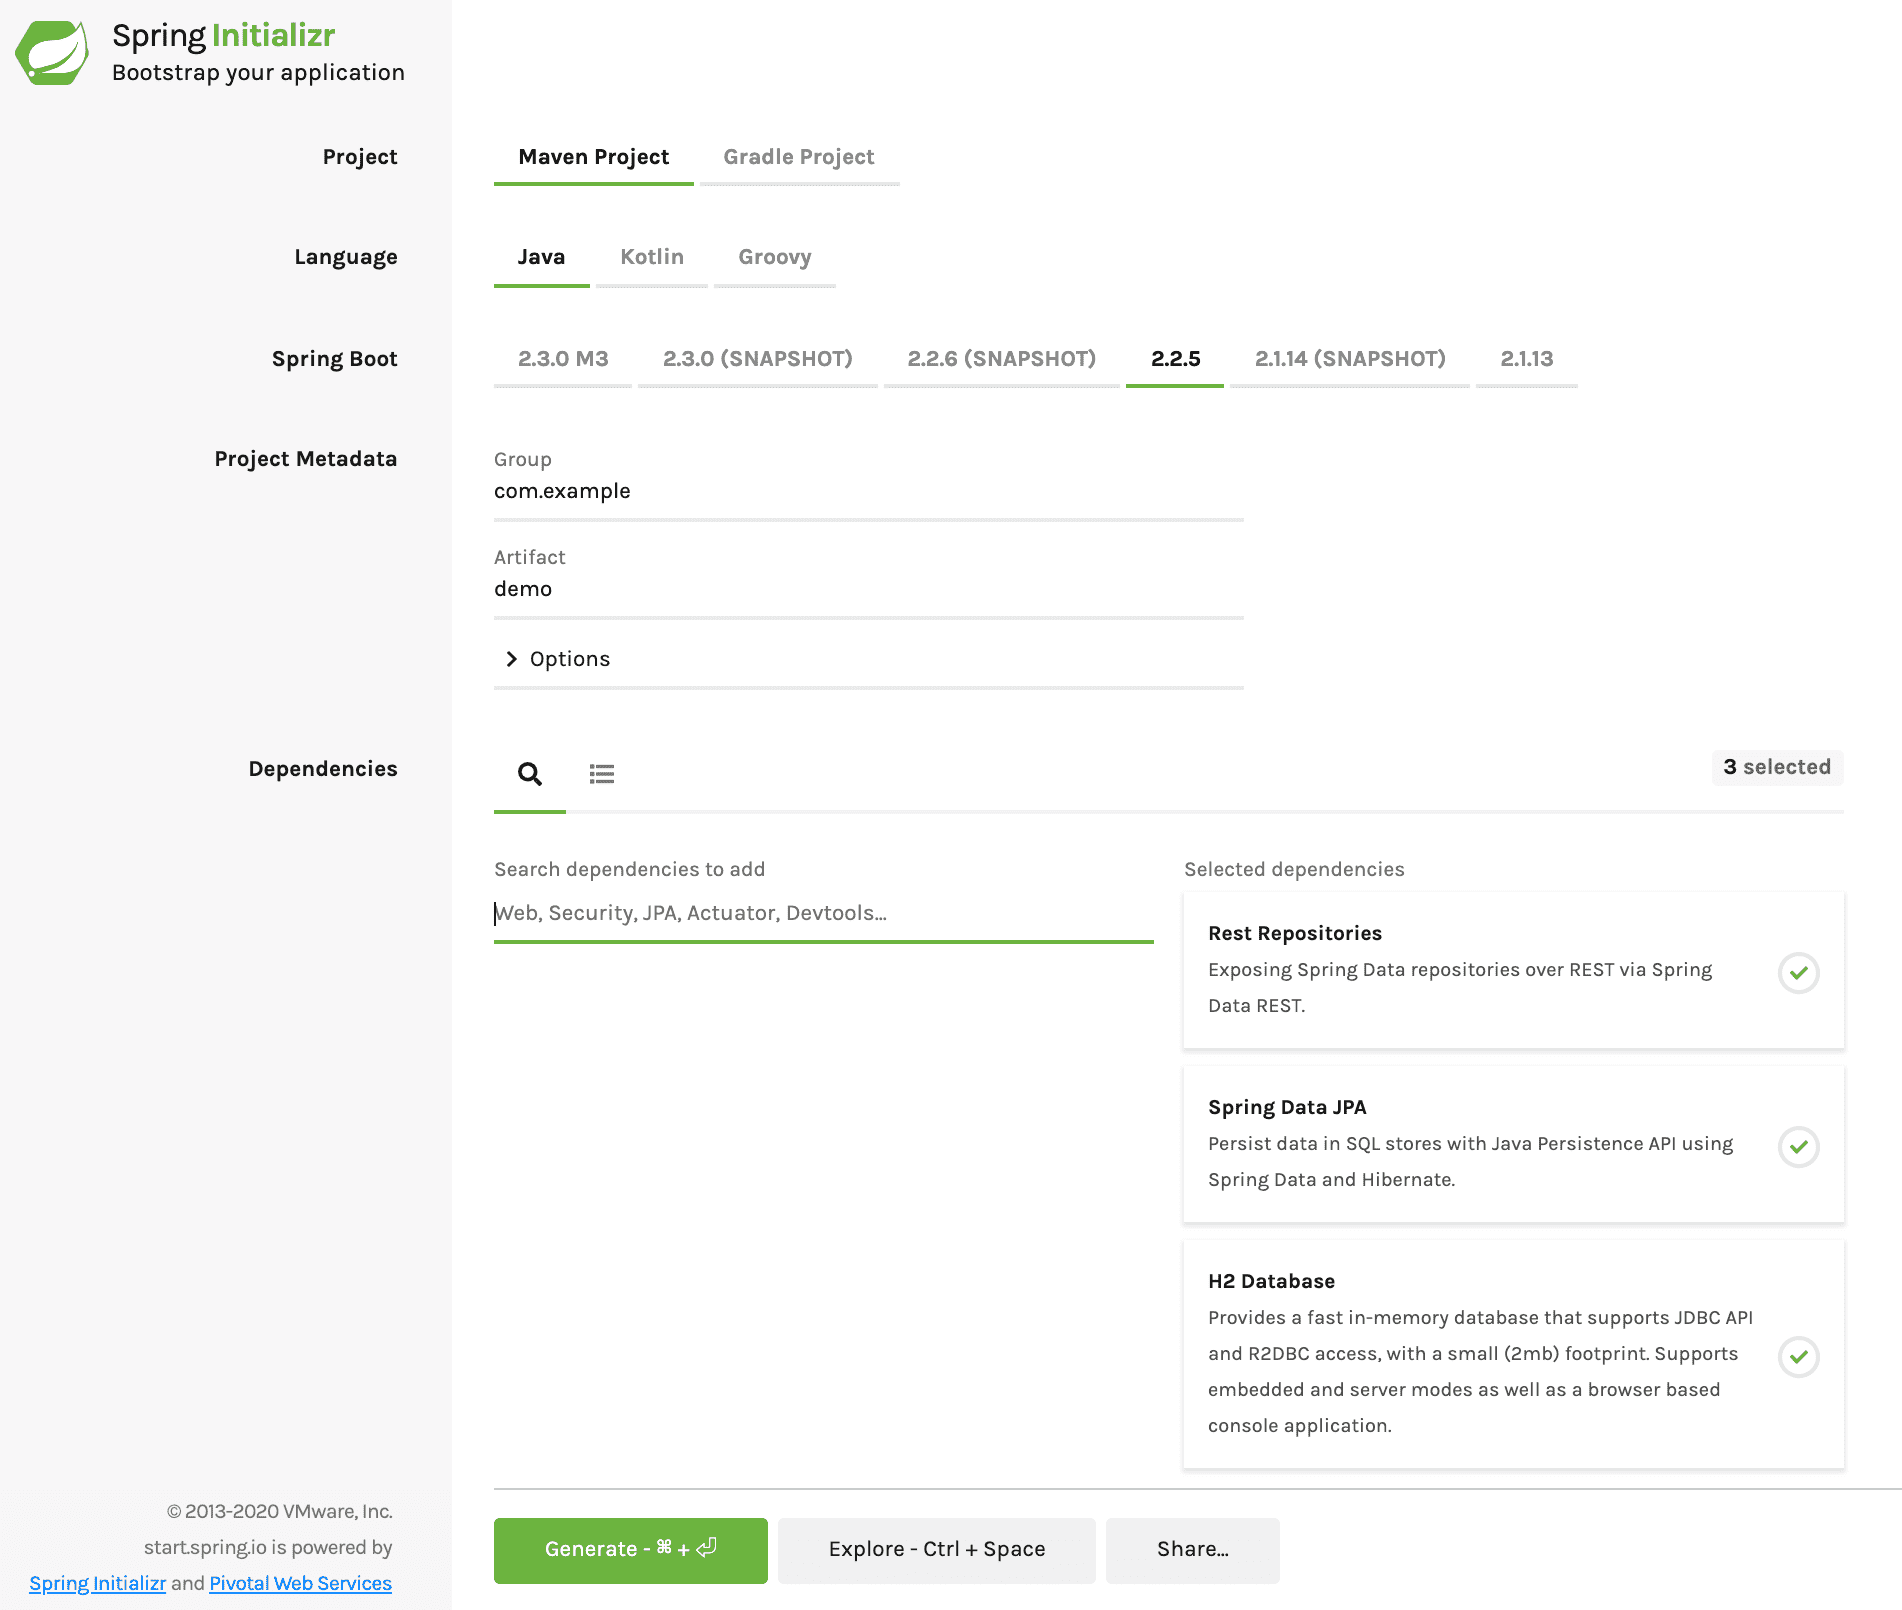Click the H2 Database dependency title

pyautogui.click(x=1271, y=1281)
